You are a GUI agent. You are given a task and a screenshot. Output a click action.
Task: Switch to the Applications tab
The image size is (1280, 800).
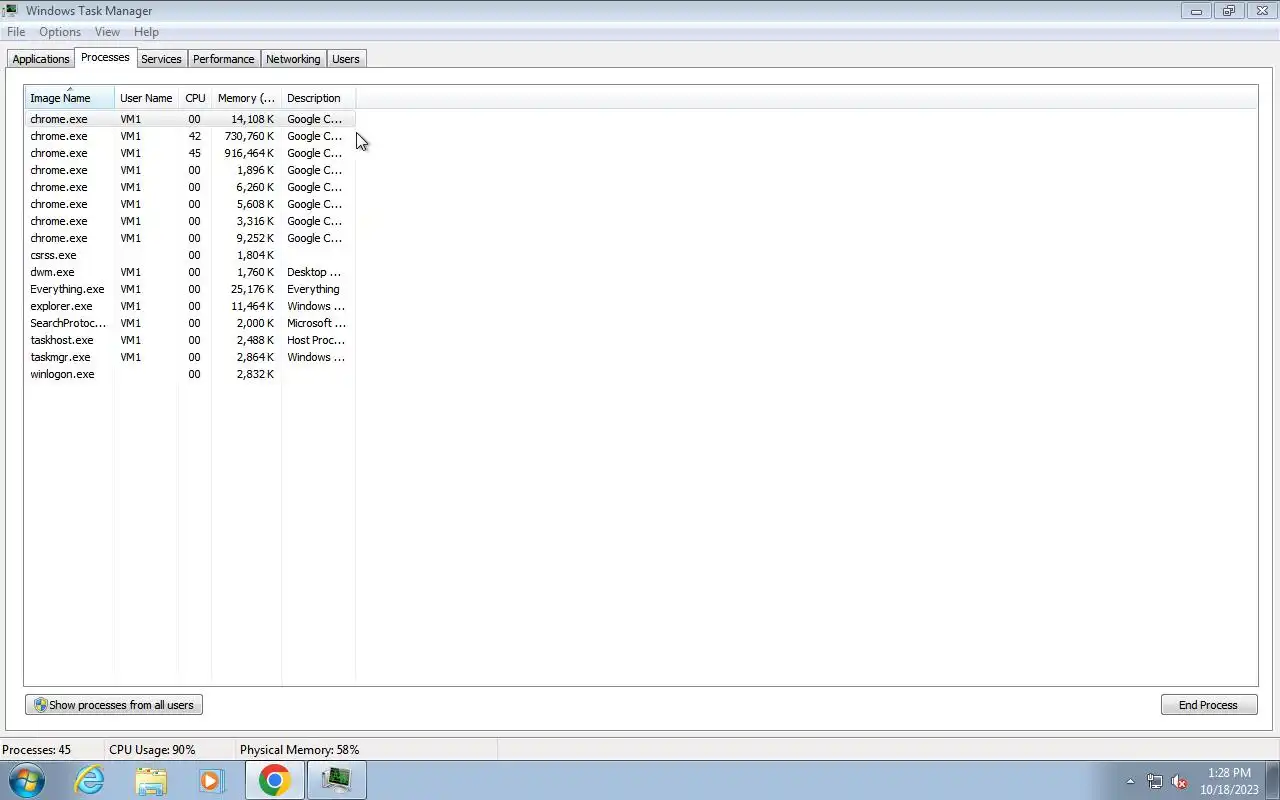pos(41,59)
